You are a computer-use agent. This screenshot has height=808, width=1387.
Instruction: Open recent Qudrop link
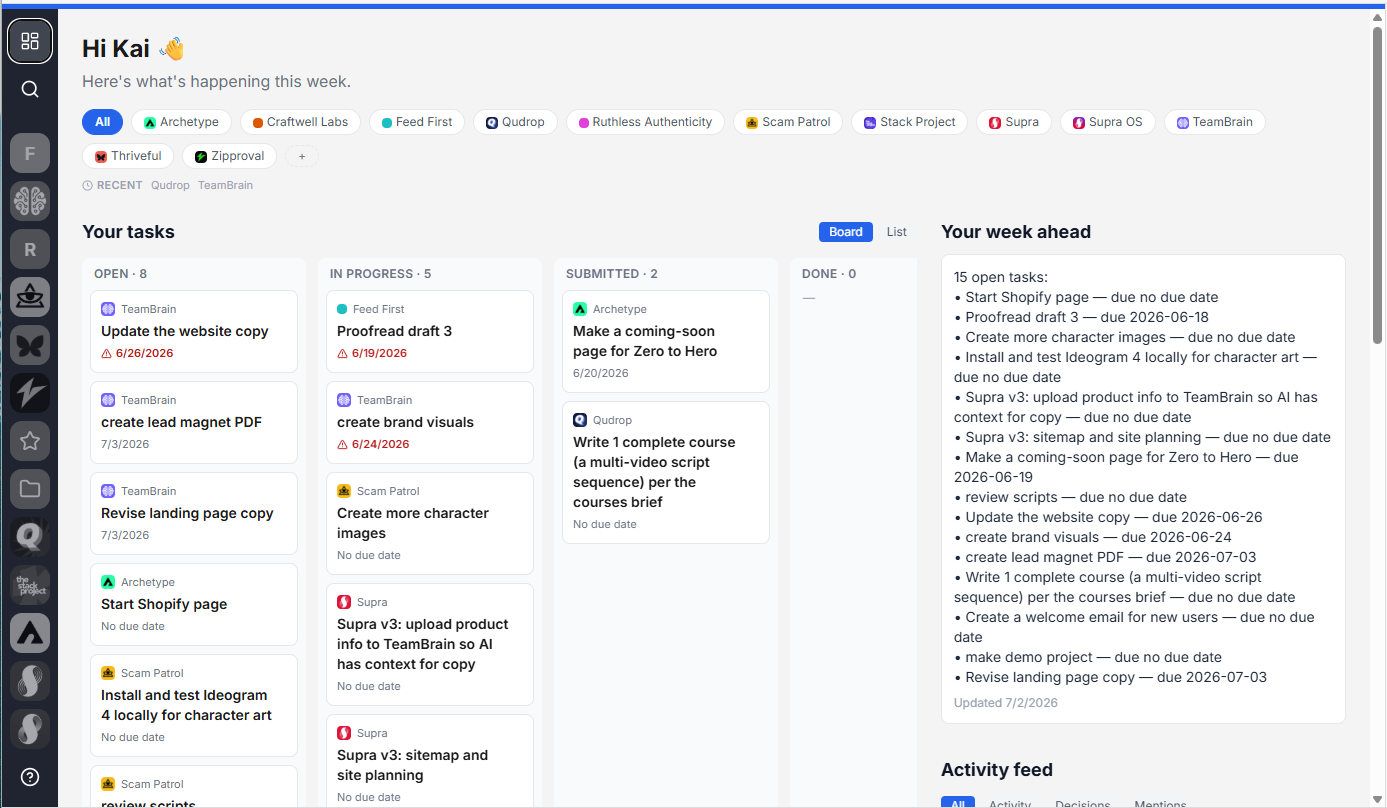coord(168,185)
